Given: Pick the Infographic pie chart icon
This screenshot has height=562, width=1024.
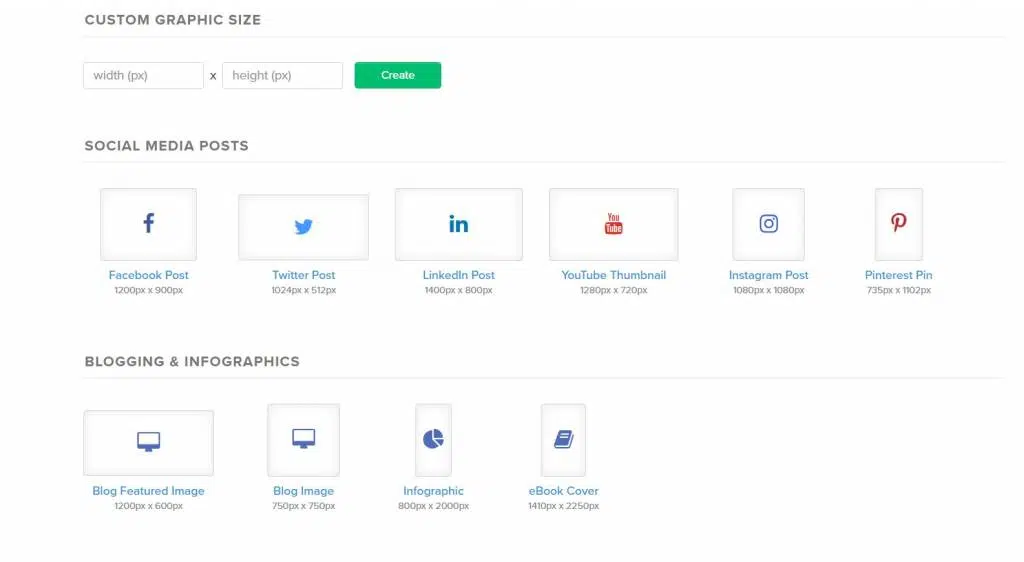Looking at the screenshot, I should tap(433, 440).
